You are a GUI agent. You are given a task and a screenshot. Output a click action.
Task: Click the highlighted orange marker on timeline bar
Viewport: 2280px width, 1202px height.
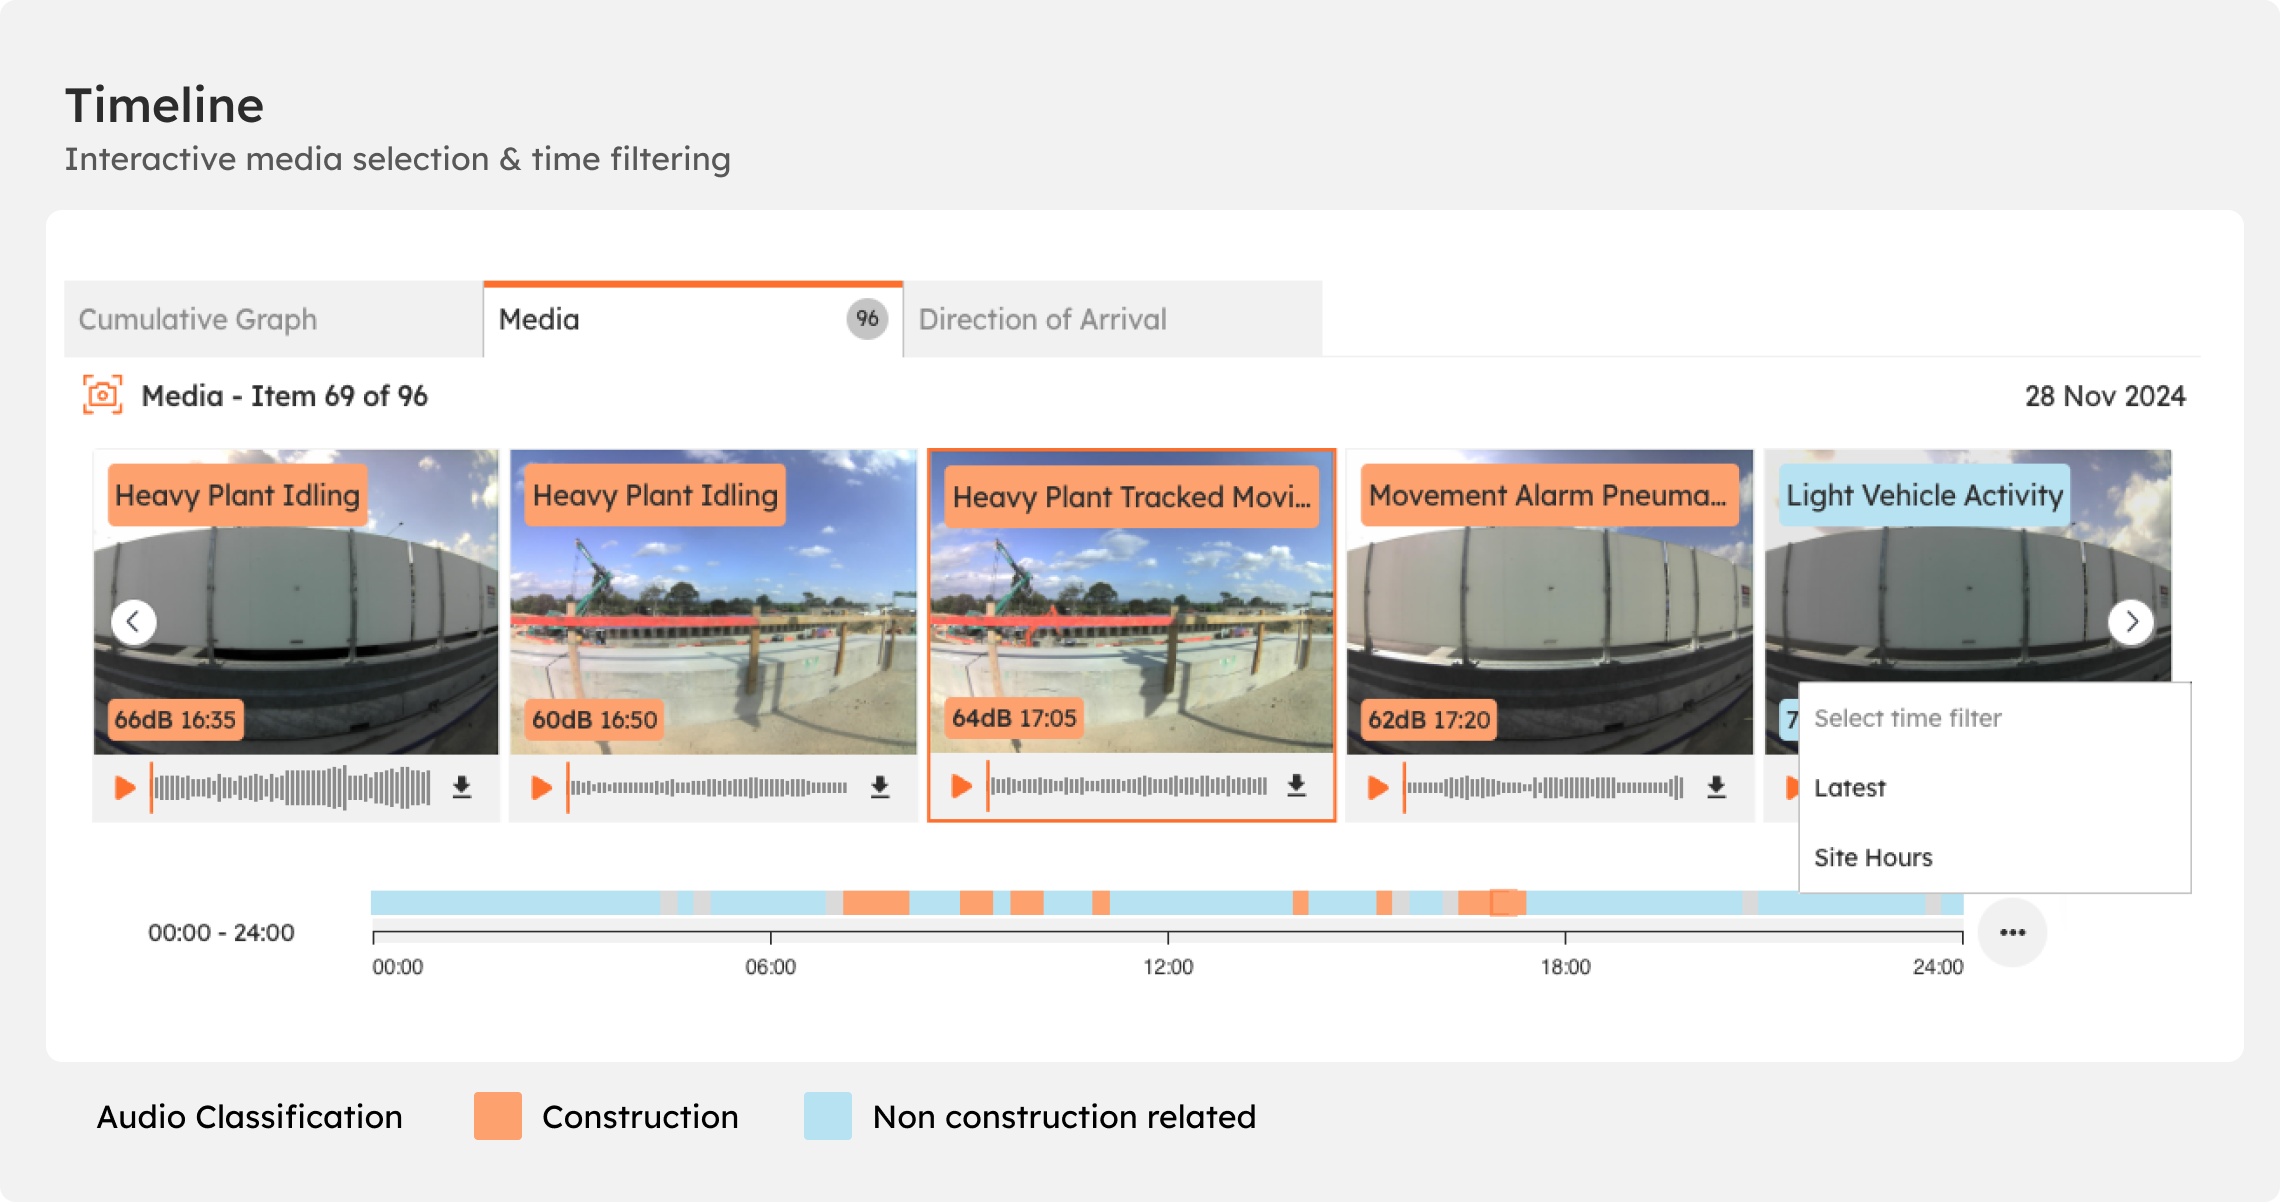pyautogui.click(x=1507, y=903)
